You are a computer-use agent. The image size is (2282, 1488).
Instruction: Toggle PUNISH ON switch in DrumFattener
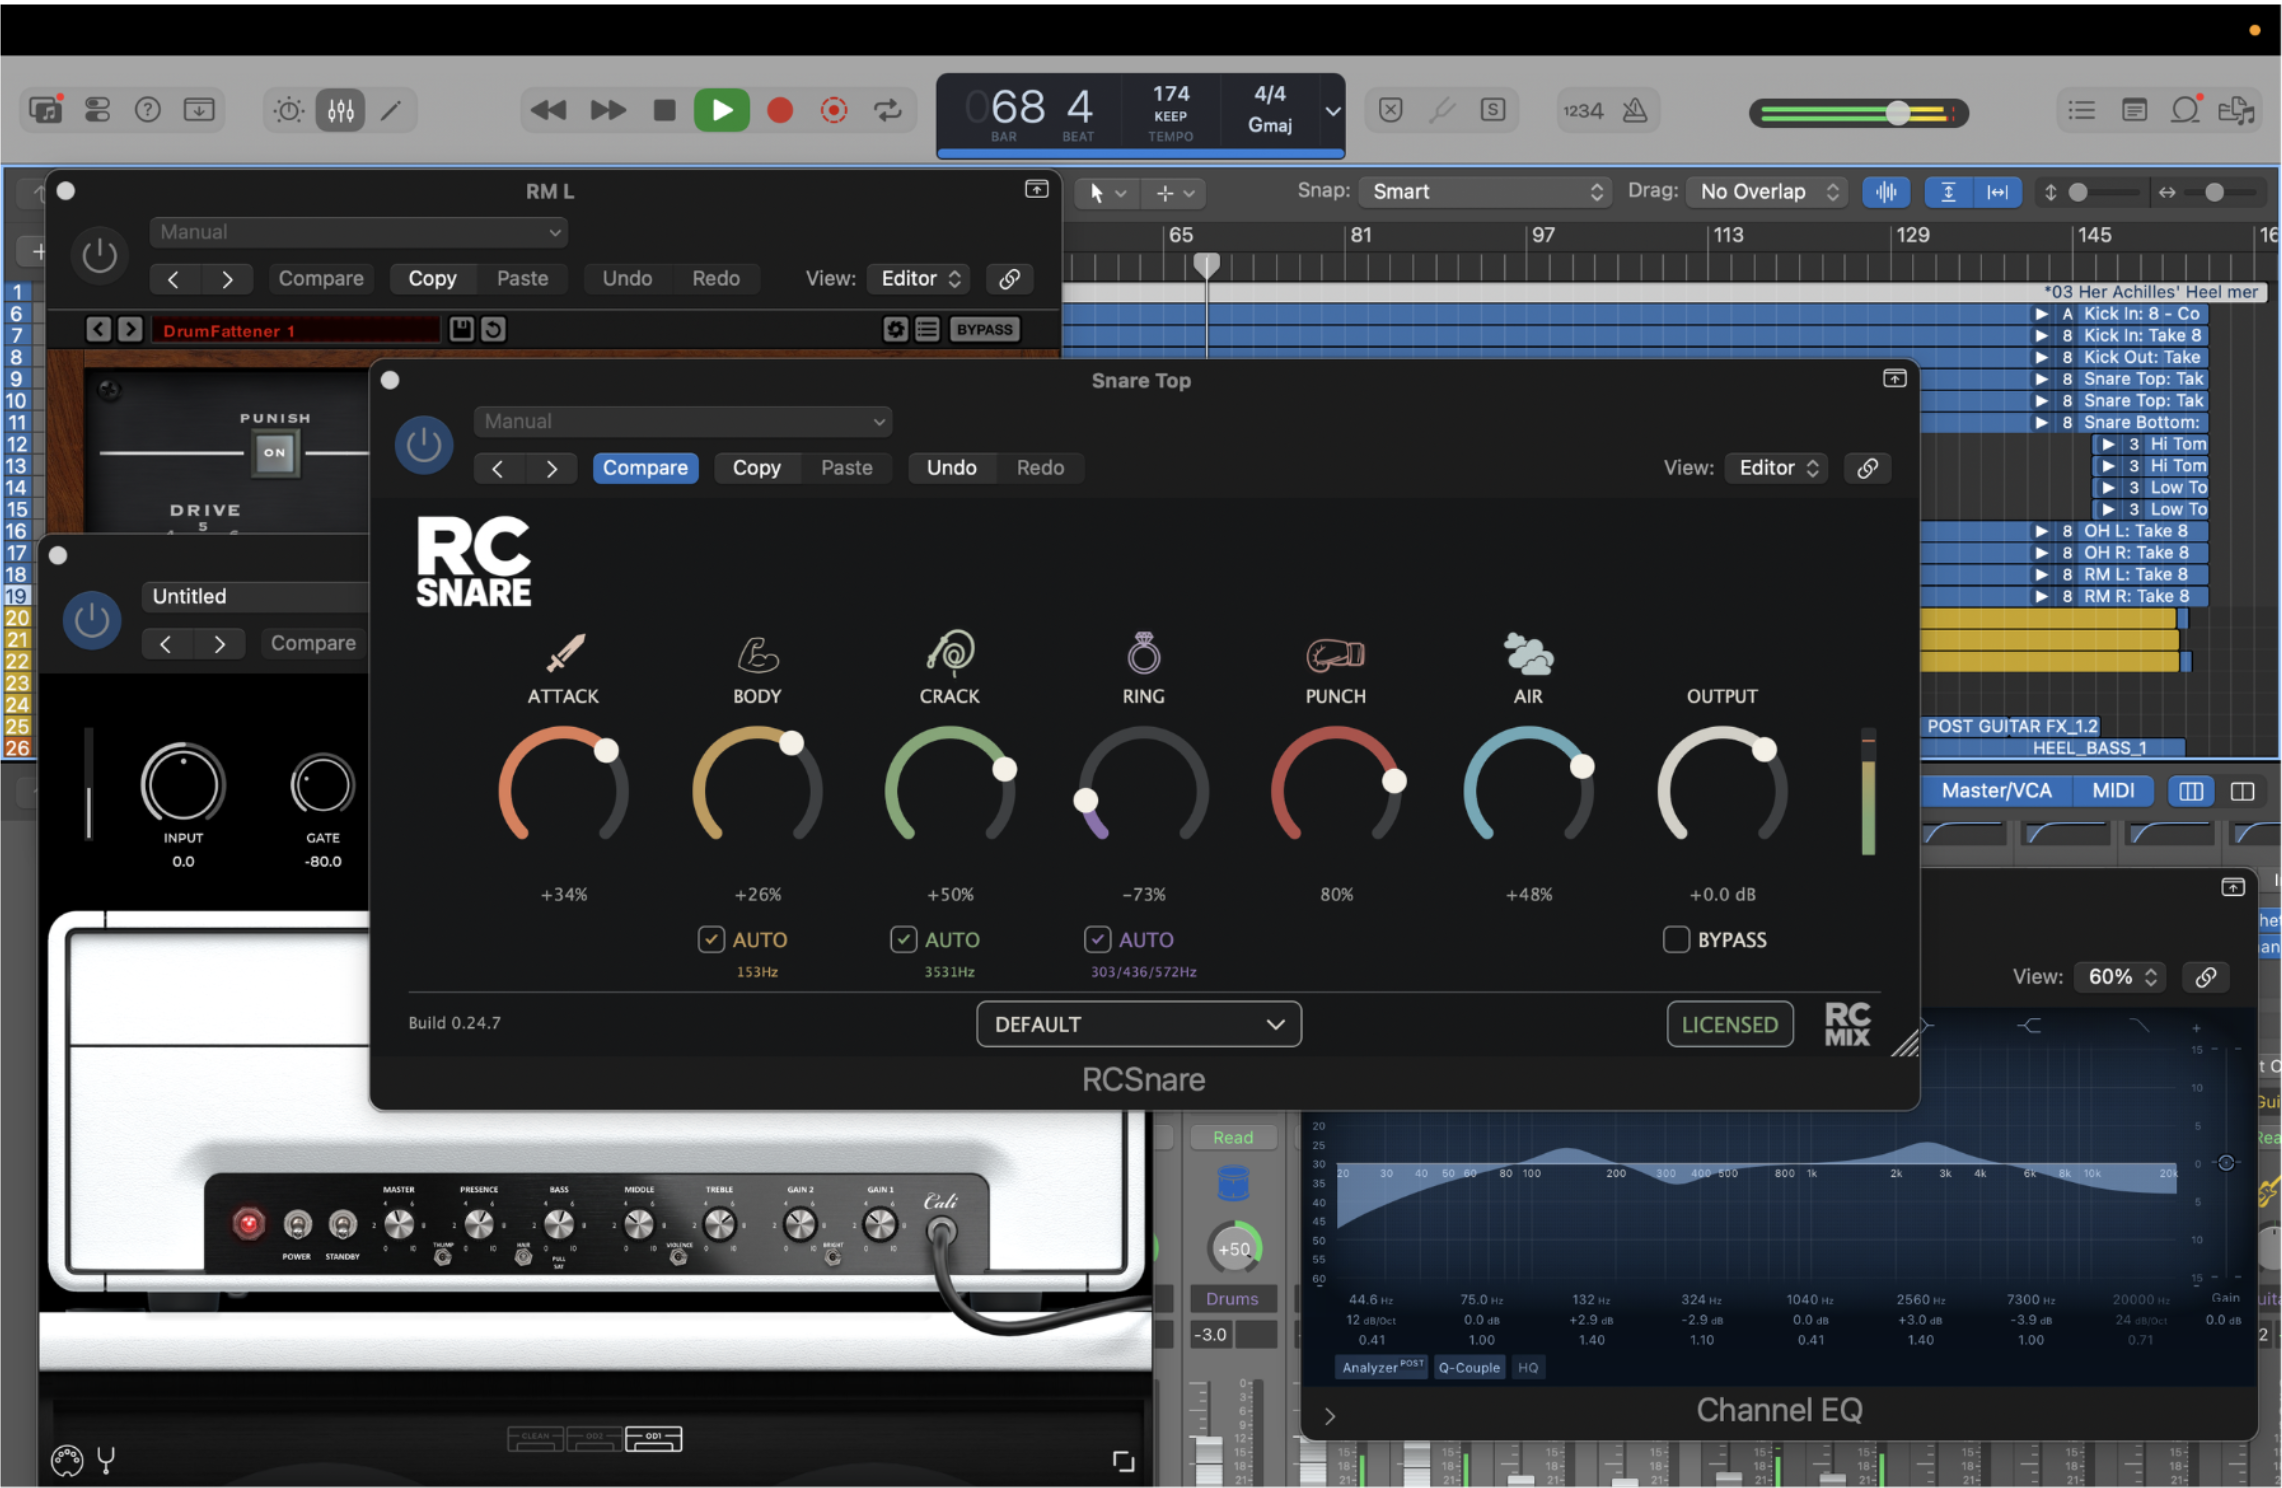click(274, 453)
